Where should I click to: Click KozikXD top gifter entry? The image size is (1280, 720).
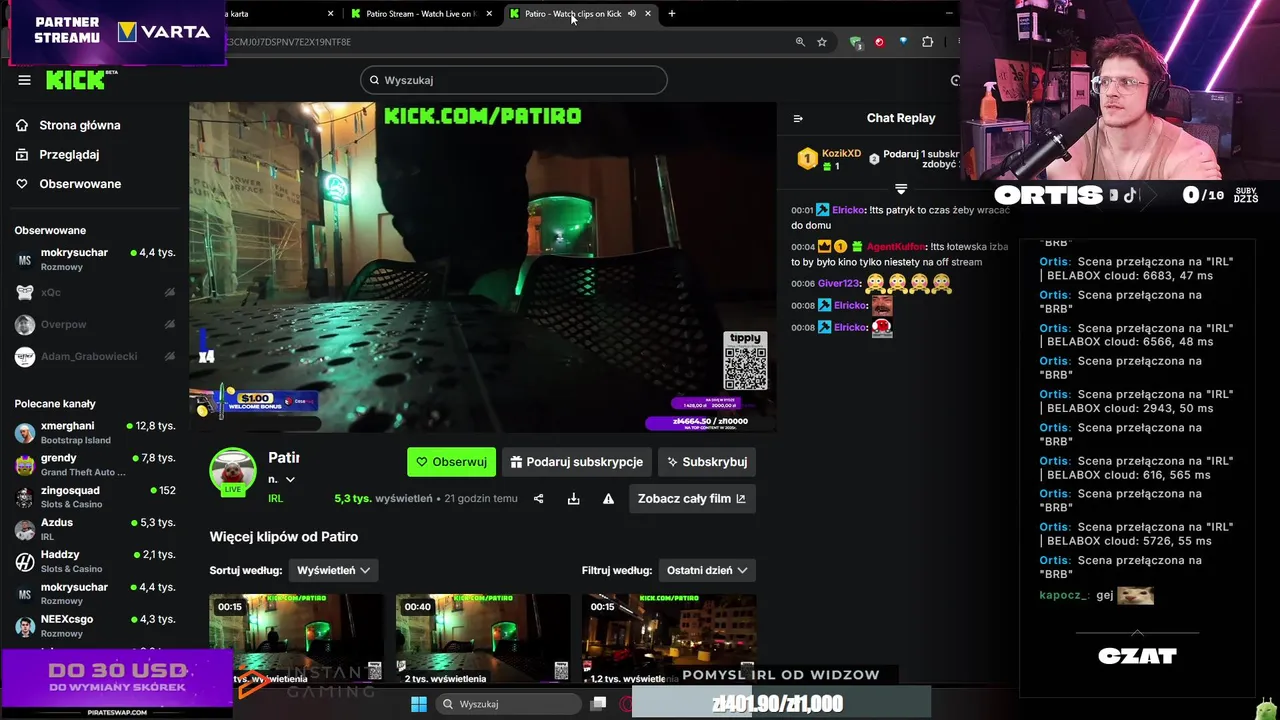coord(830,159)
